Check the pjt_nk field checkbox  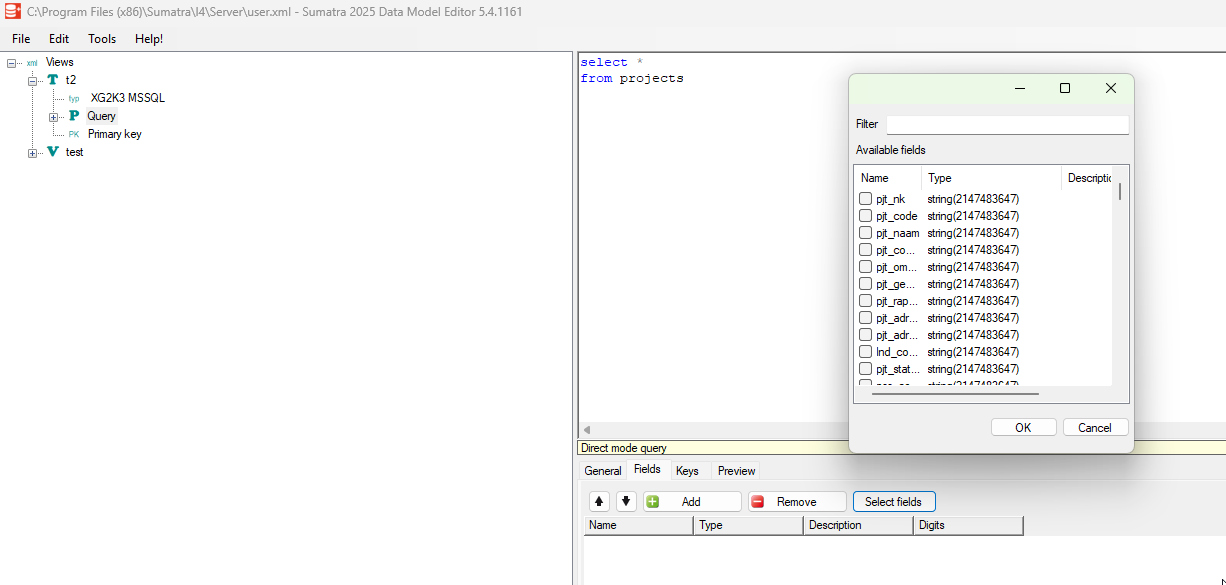[866, 199]
